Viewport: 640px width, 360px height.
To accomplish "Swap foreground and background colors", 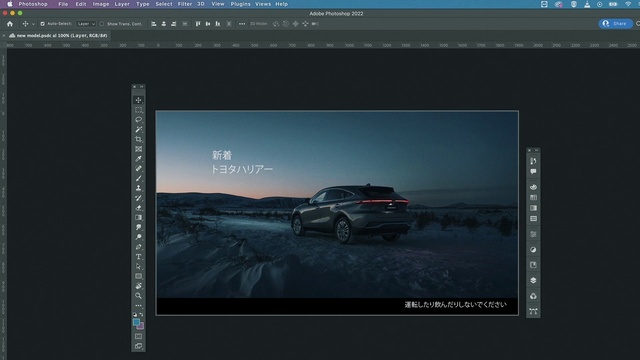I will click(142, 315).
